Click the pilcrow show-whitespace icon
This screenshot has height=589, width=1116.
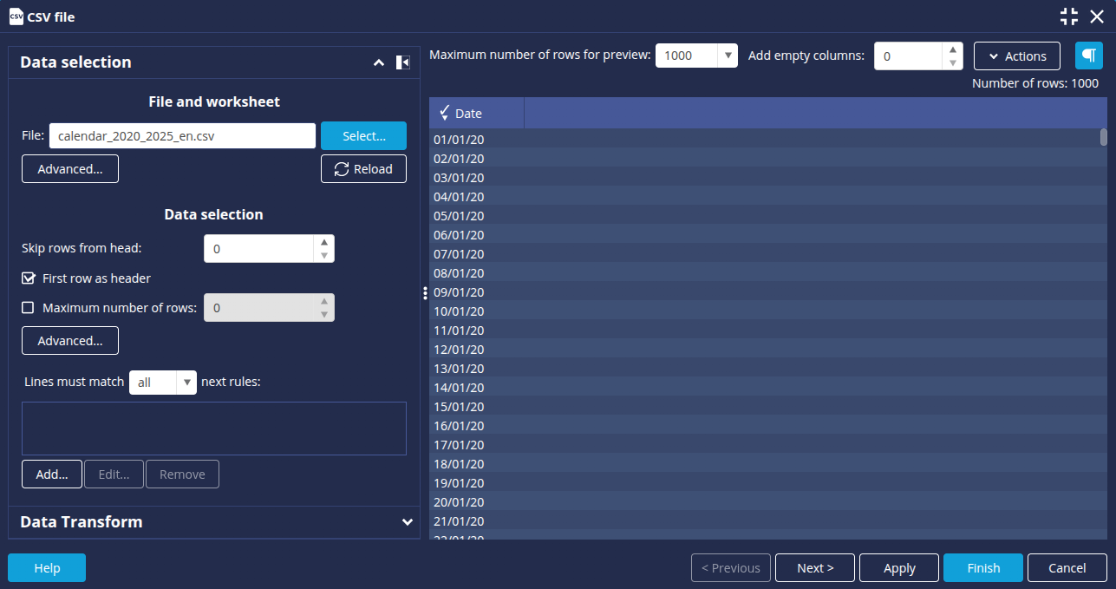tap(1088, 56)
